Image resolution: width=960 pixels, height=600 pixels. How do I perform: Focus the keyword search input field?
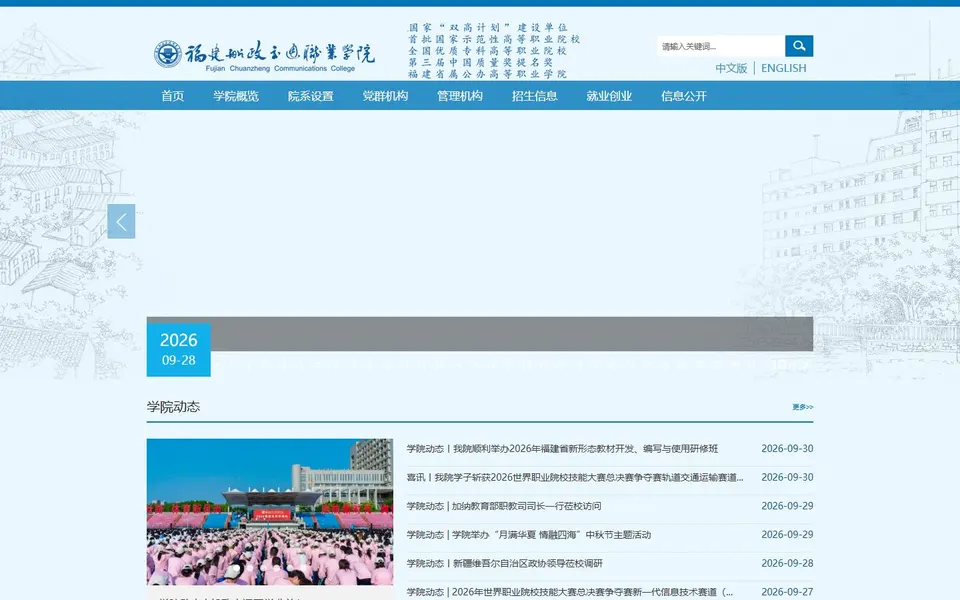pyautogui.click(x=721, y=46)
